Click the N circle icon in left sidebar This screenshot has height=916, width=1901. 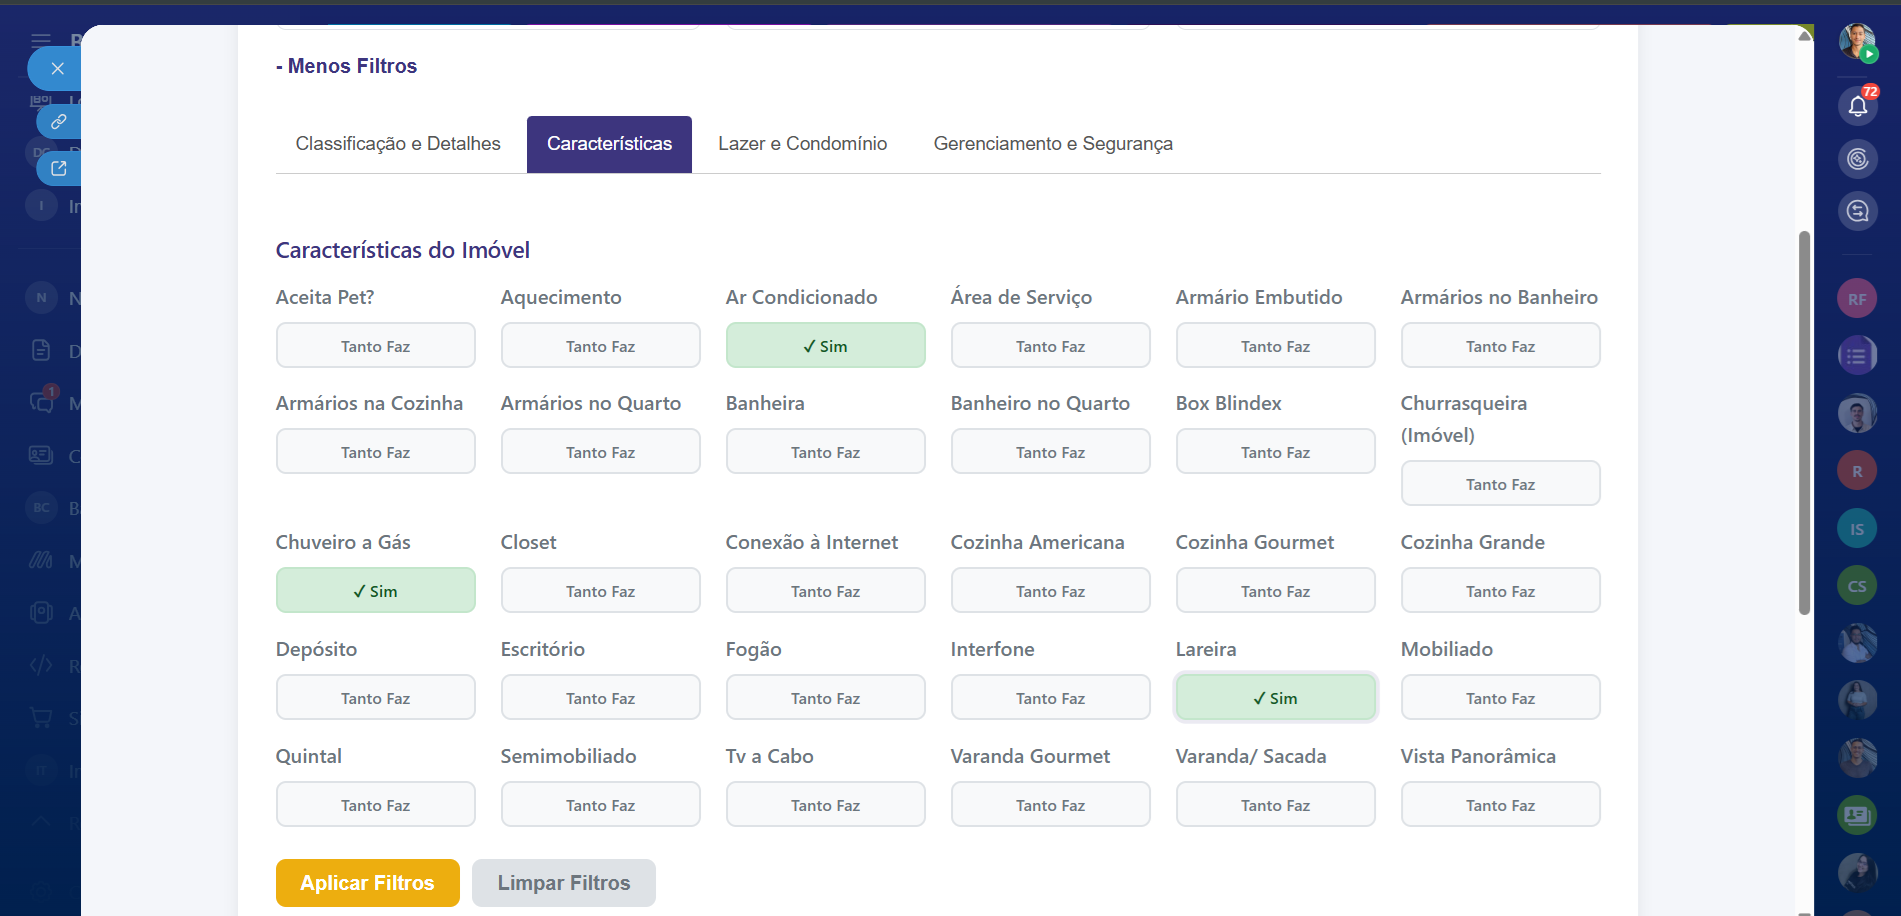(41, 297)
